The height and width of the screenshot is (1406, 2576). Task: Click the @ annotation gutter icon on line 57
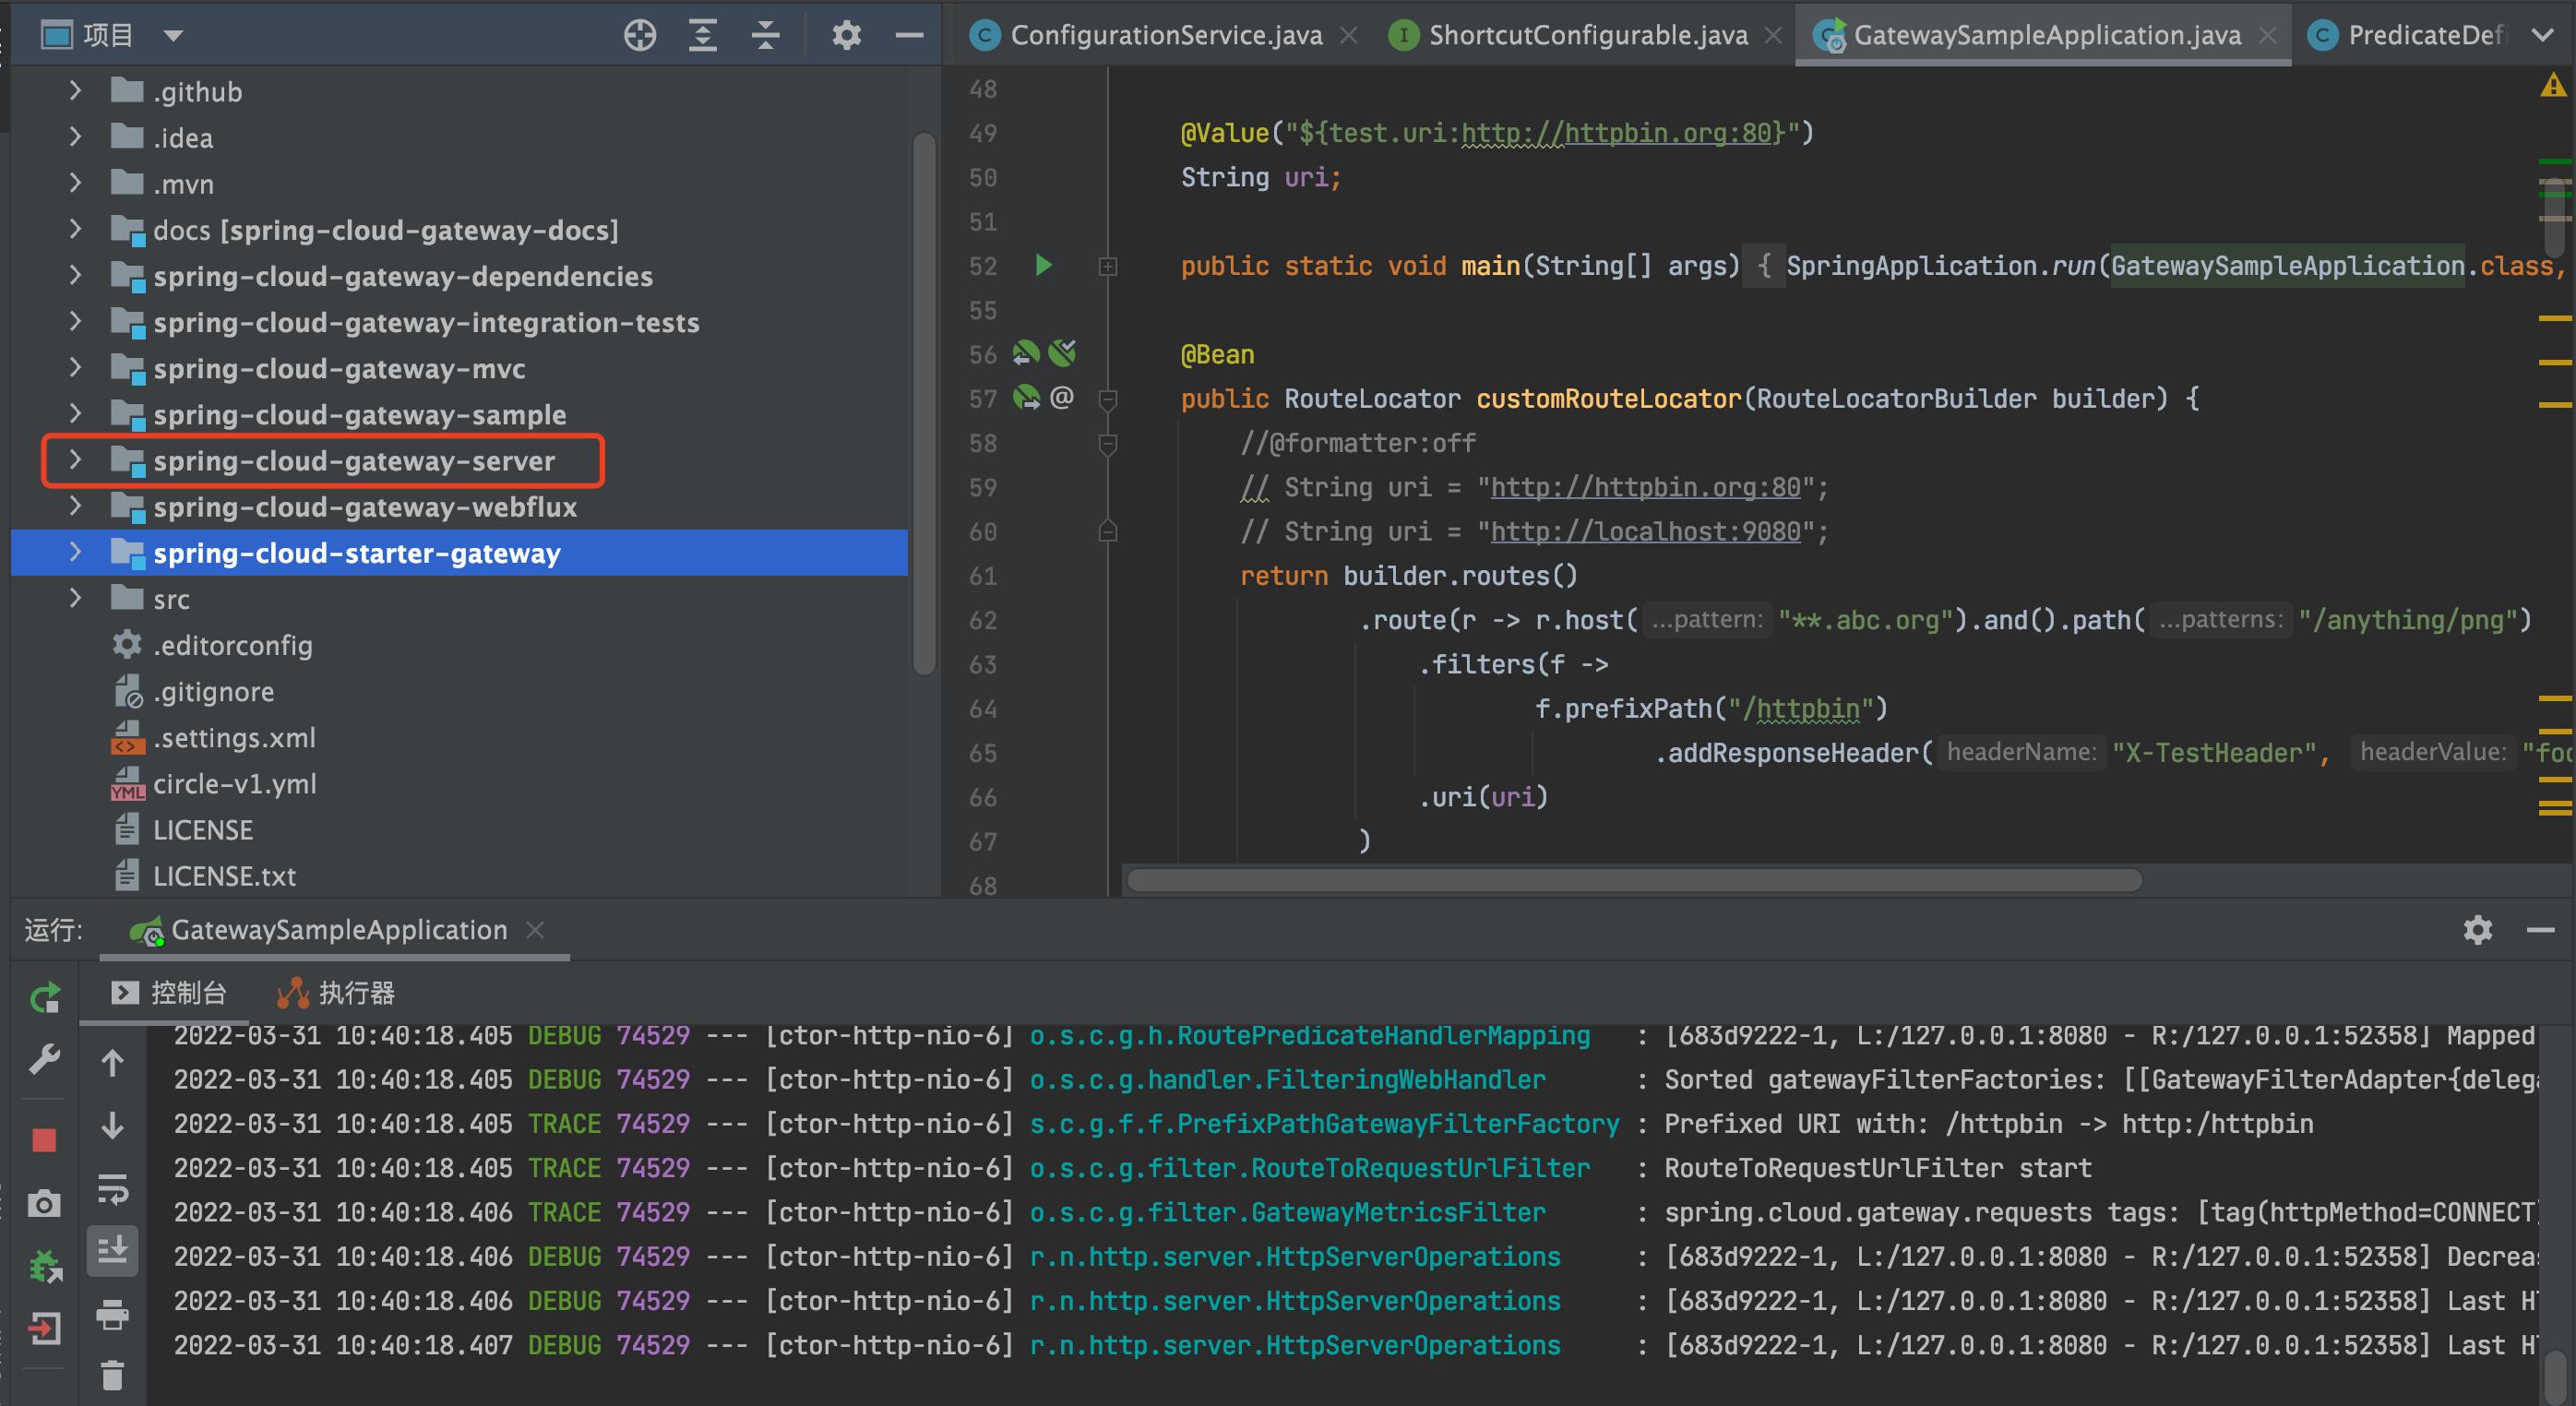pyautogui.click(x=1062, y=397)
